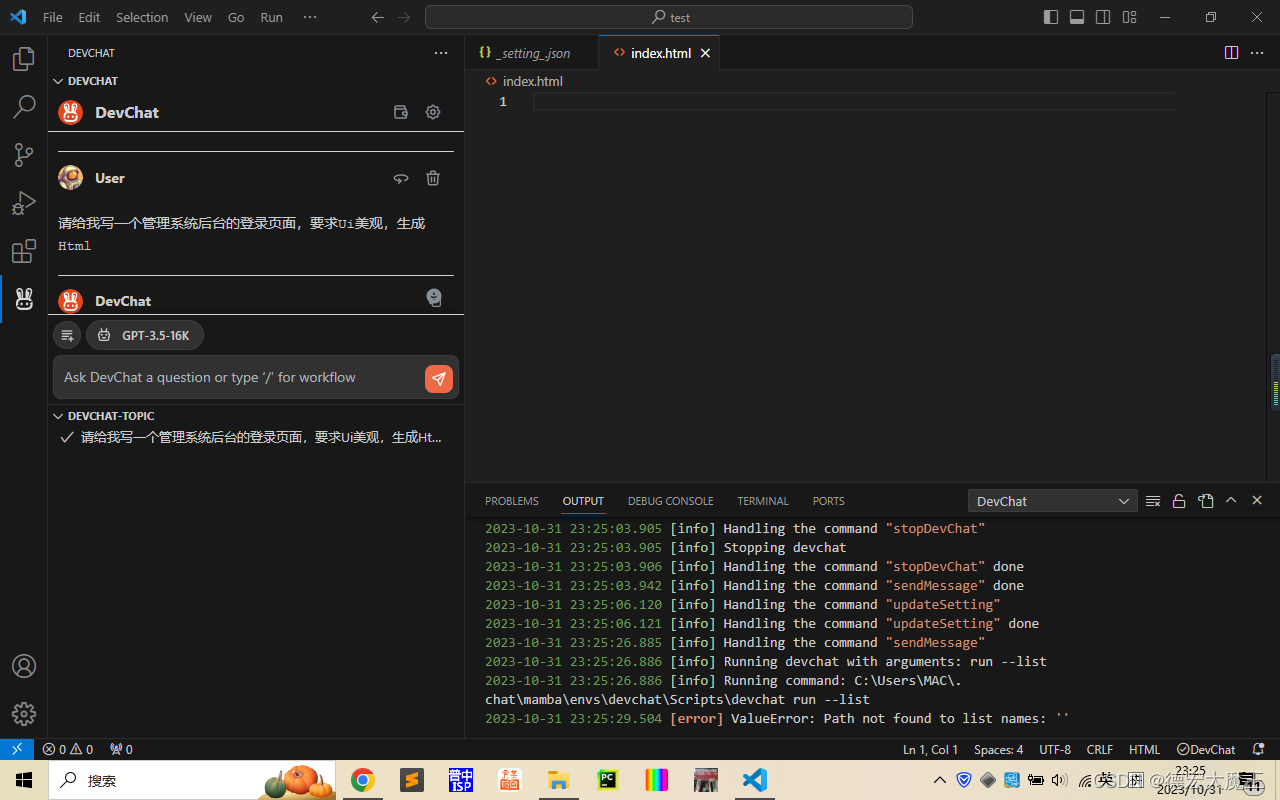Click the Customize Layout icon
Viewport: 1280px width, 800px height.
coord(1129,17)
